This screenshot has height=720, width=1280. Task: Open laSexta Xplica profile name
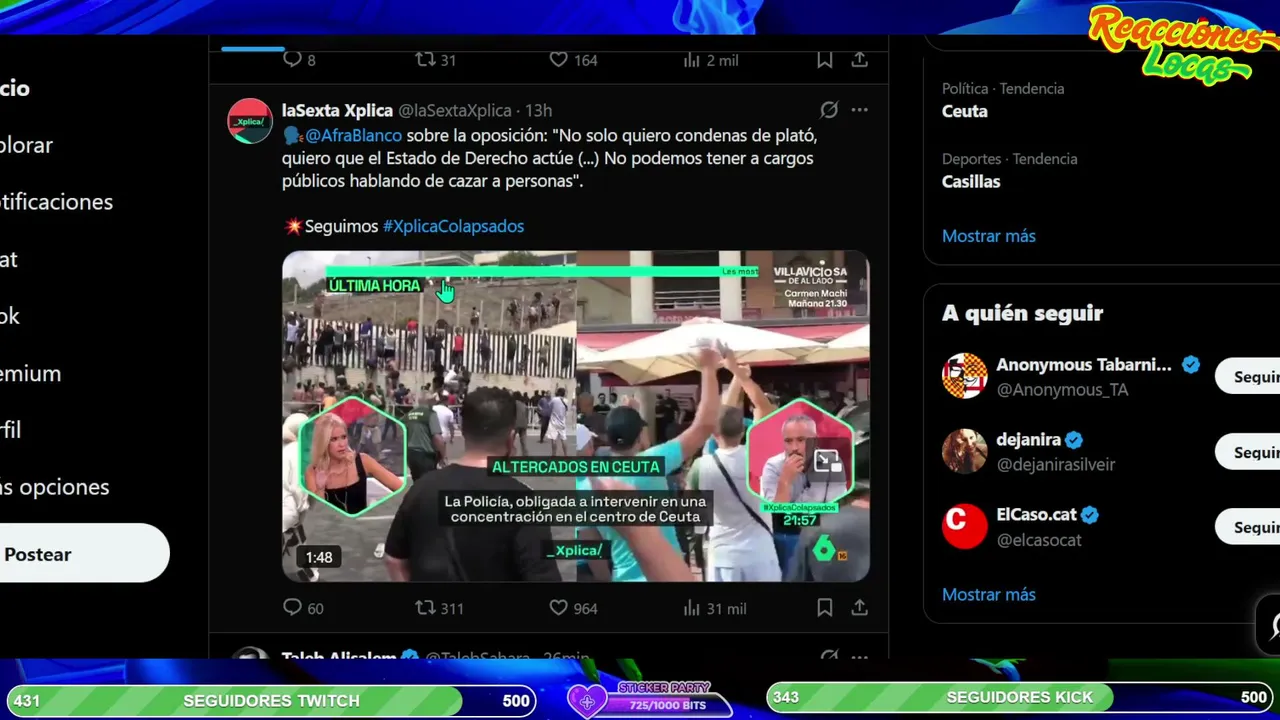337,110
